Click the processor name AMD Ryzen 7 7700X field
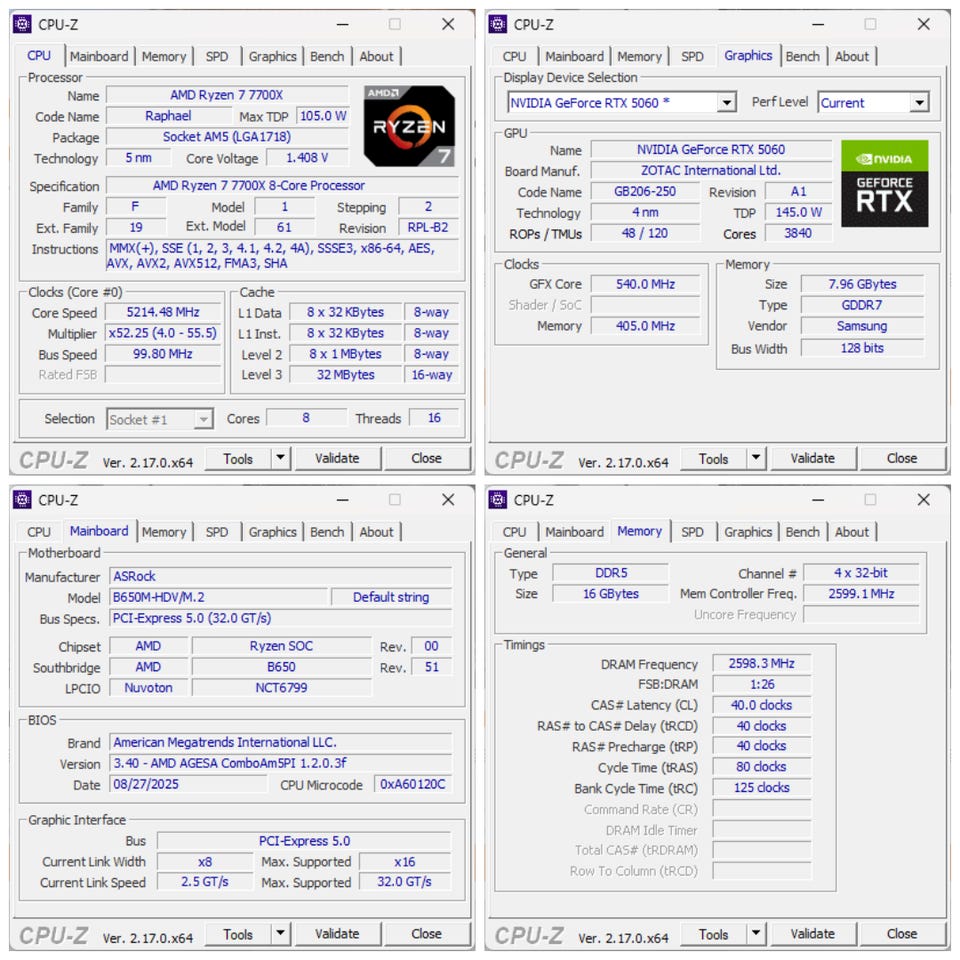Image resolution: width=960 pixels, height=960 pixels. click(x=227, y=95)
